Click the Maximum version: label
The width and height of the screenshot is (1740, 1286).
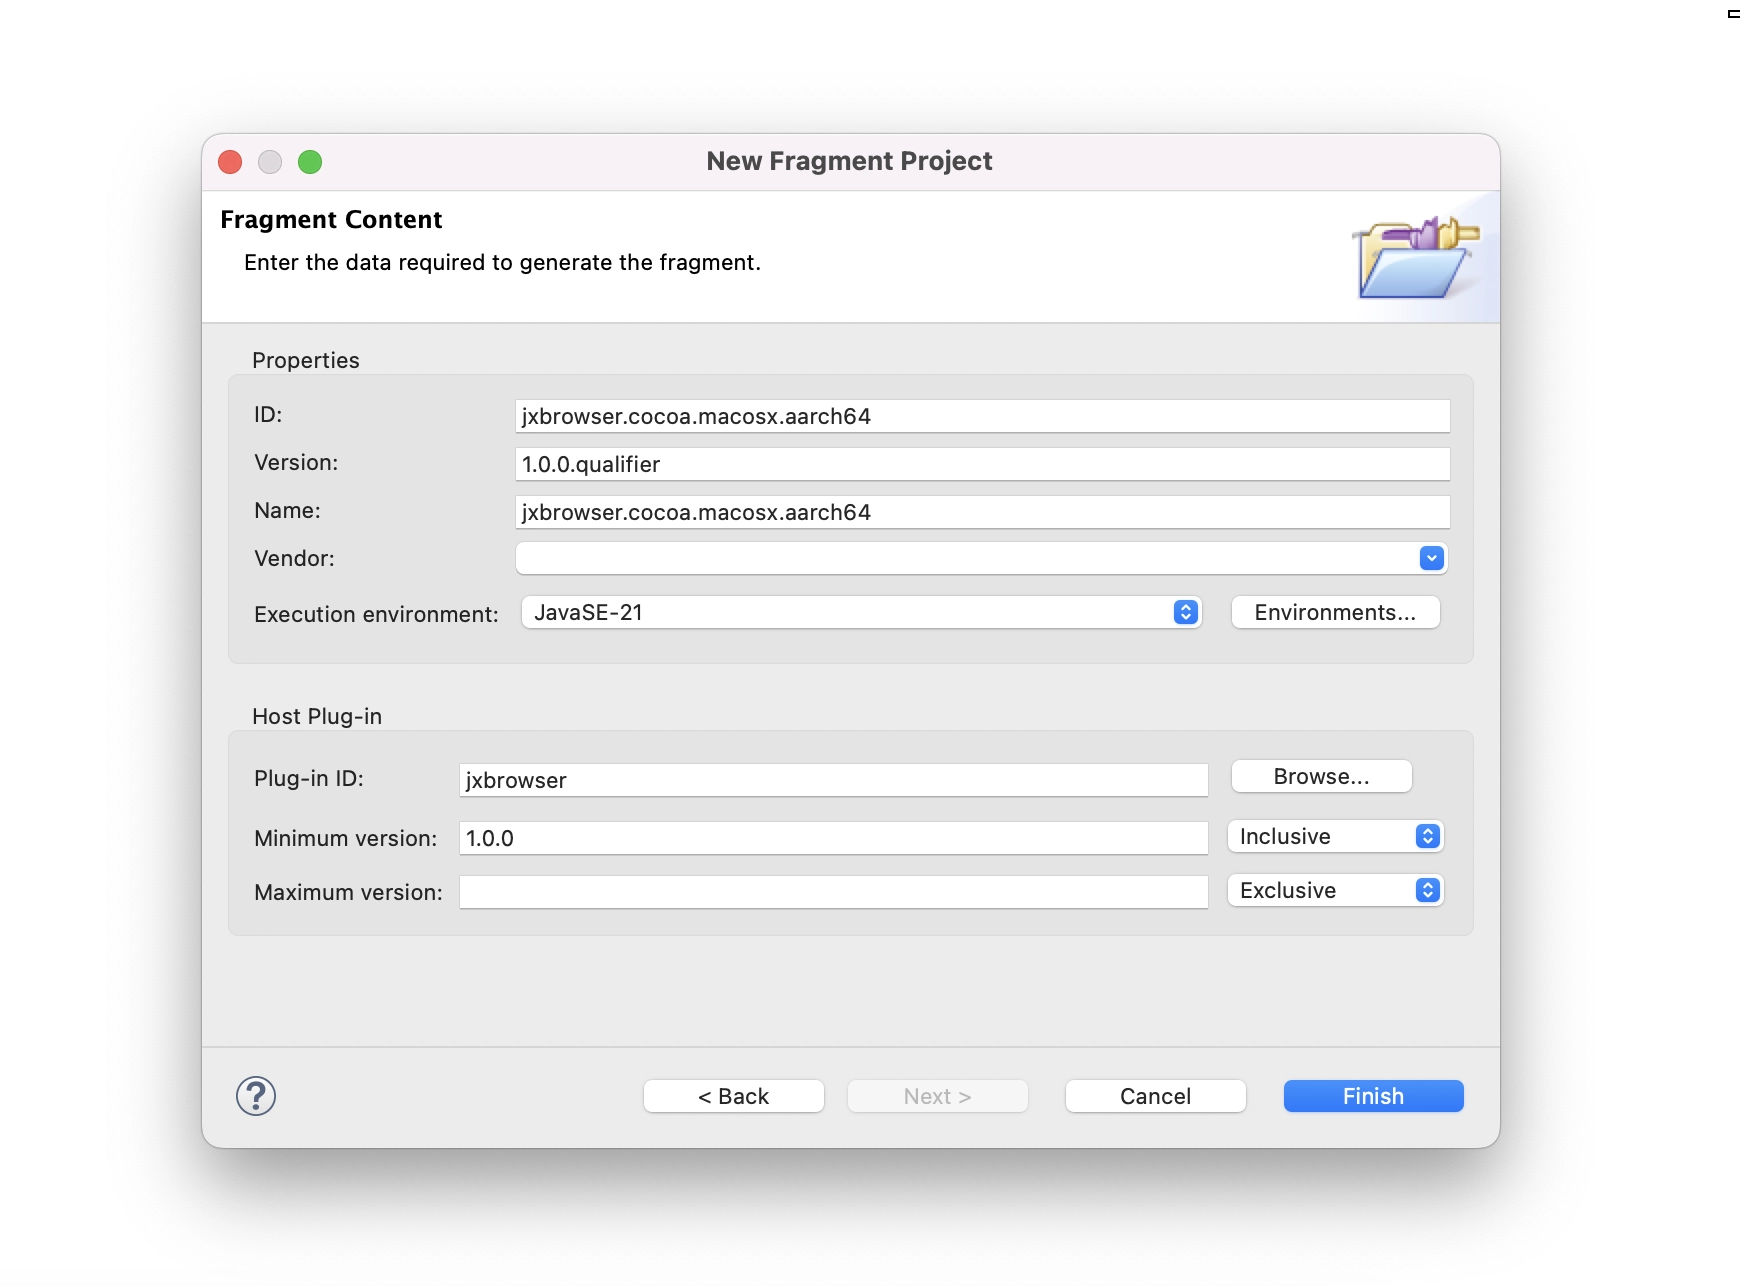348,892
